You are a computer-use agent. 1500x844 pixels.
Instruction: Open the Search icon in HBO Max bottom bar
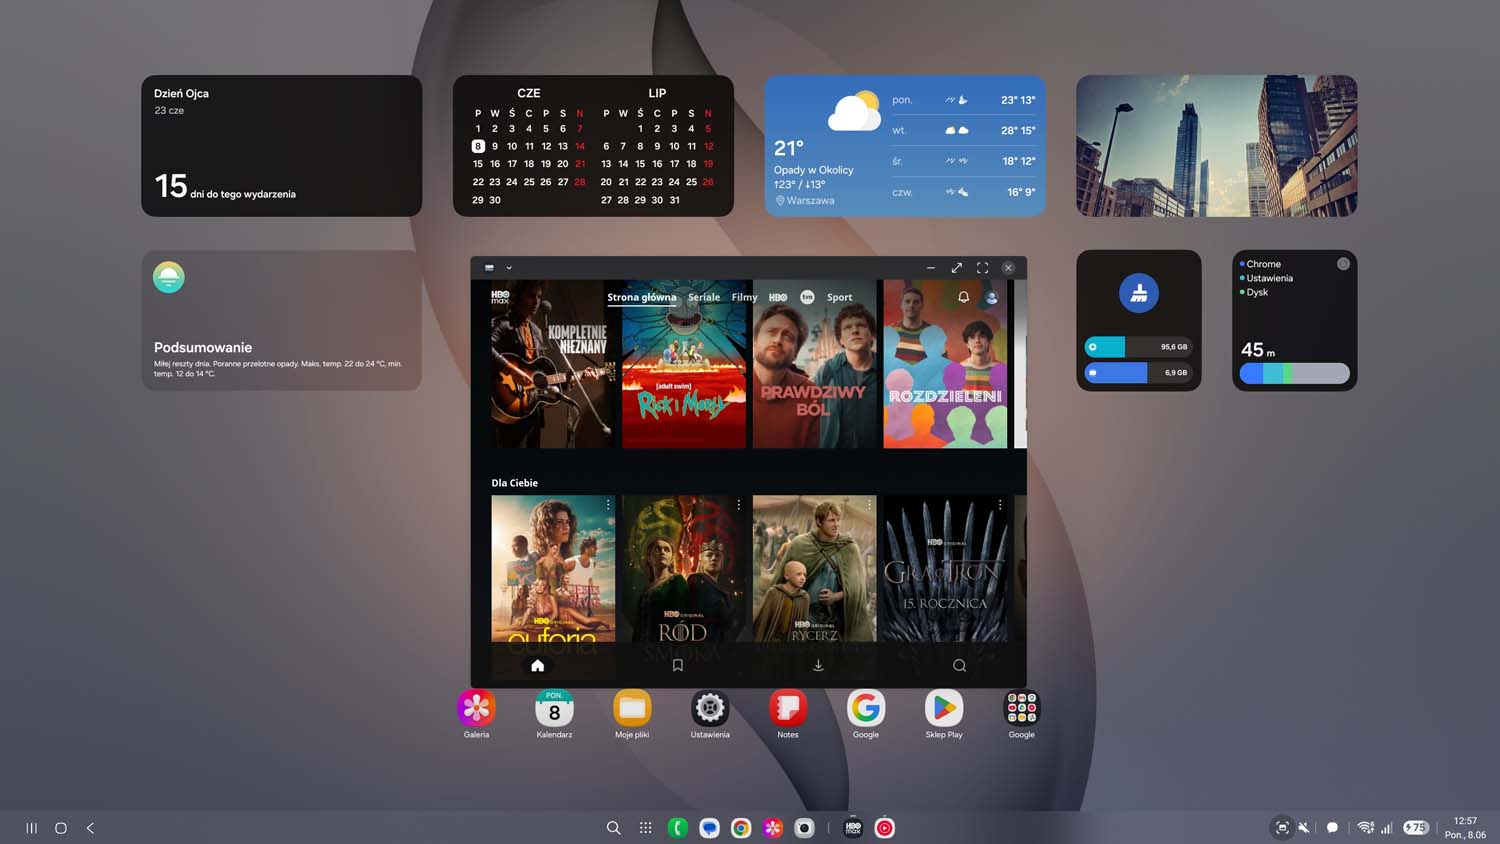tap(959, 665)
